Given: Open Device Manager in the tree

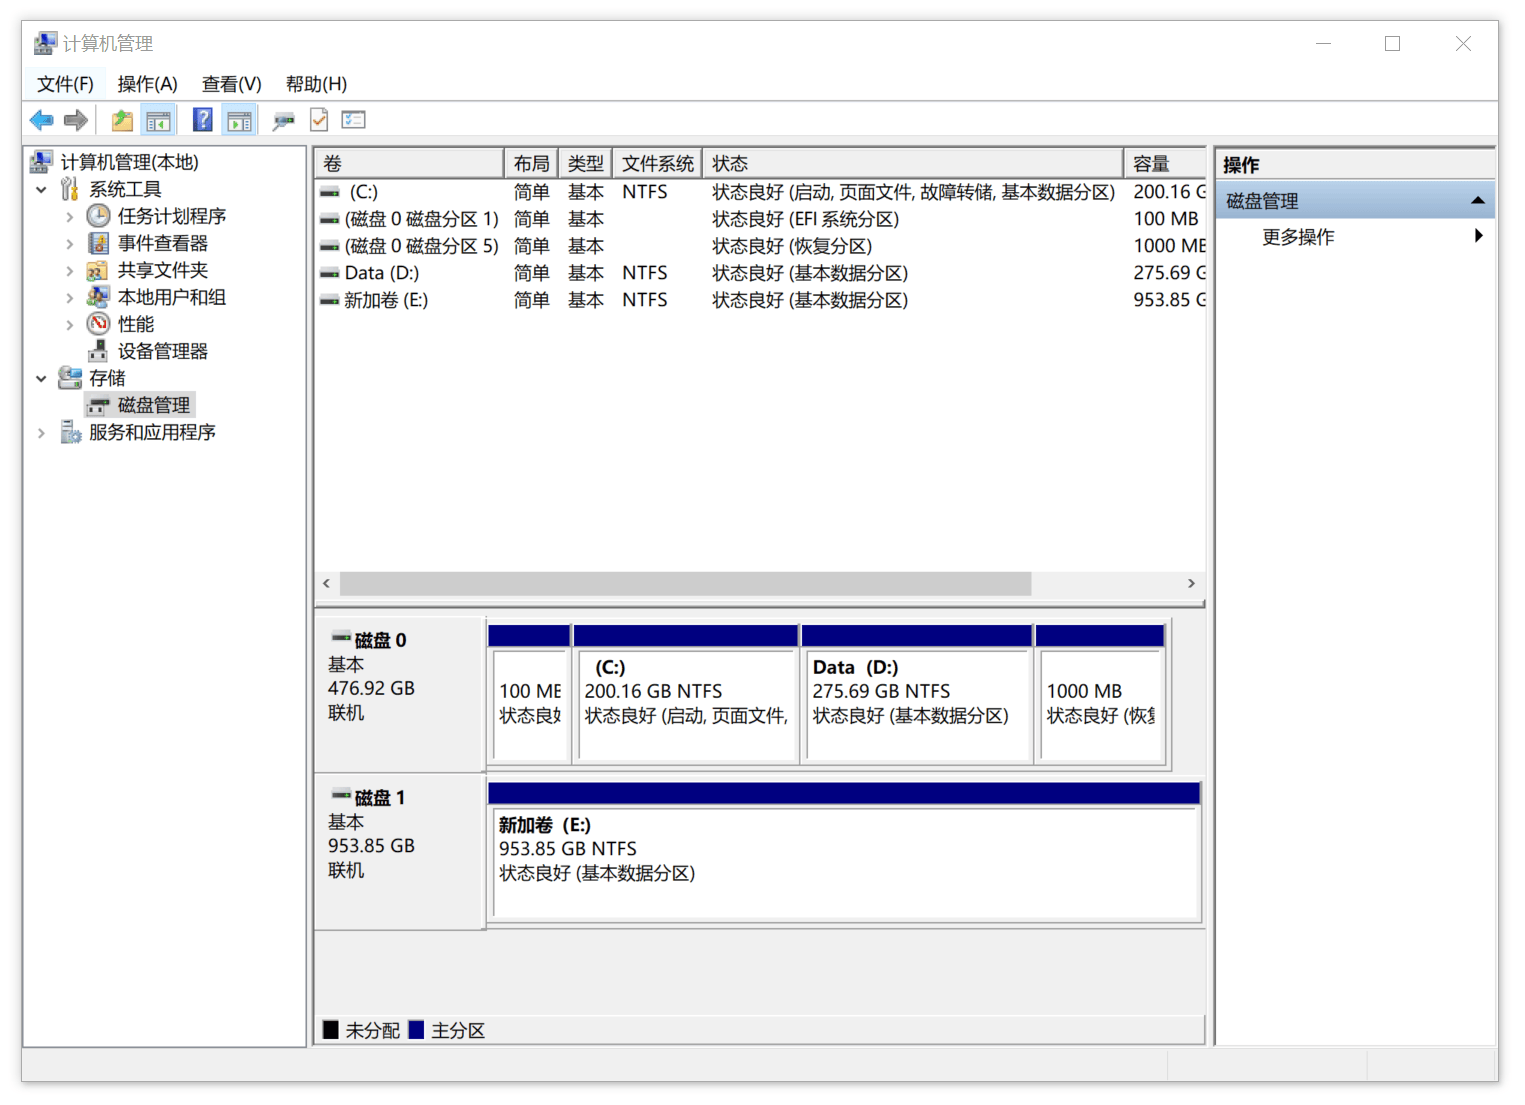Looking at the screenshot, I should (162, 351).
